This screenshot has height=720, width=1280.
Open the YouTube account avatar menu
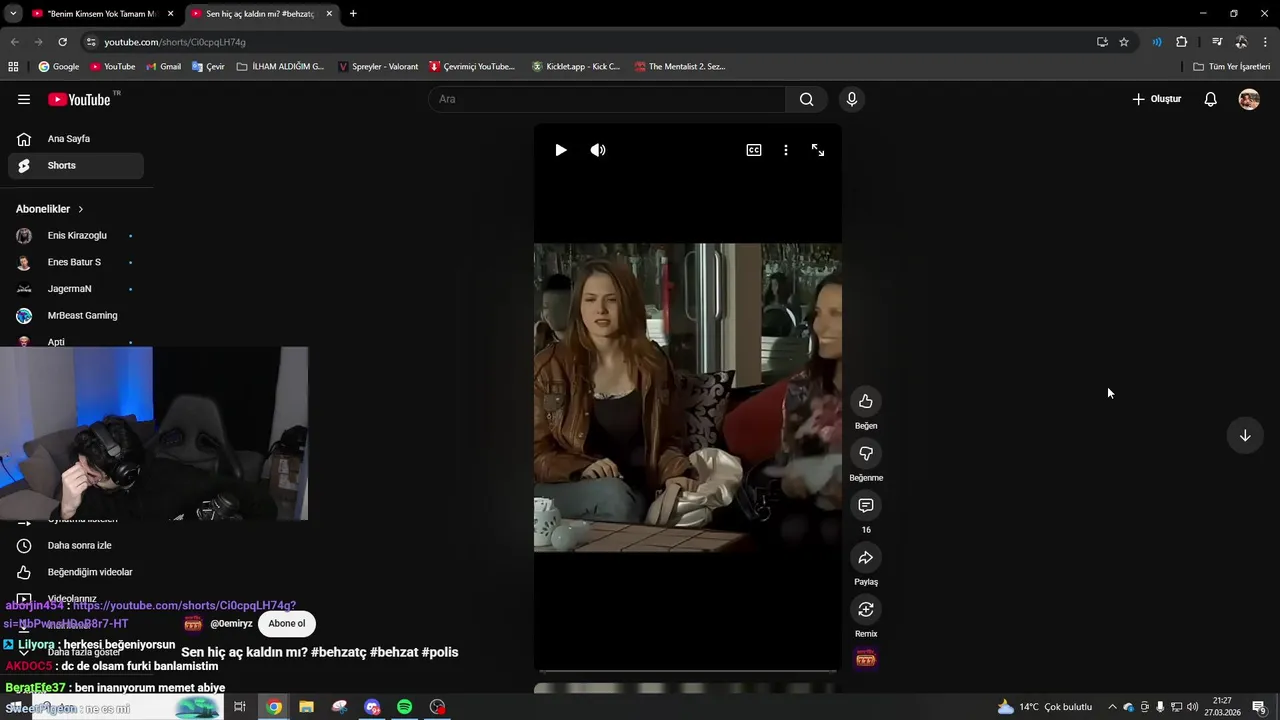(x=1249, y=99)
